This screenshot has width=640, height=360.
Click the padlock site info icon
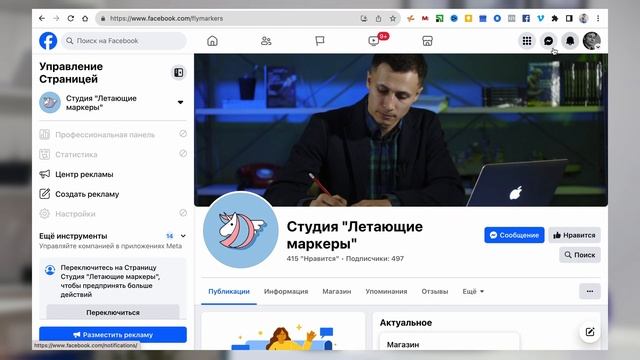[103, 18]
